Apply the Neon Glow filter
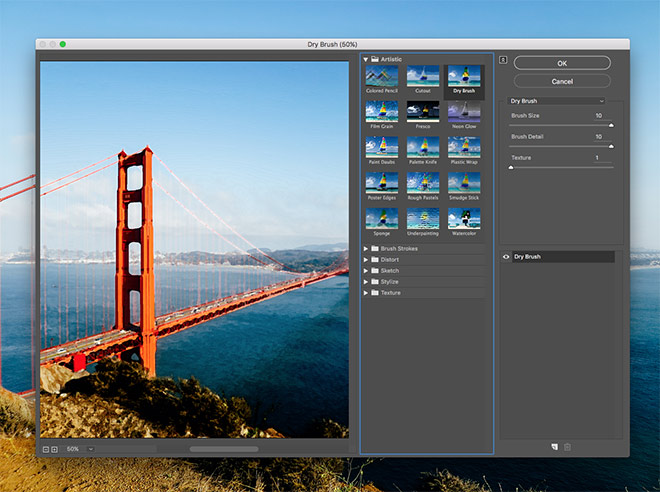The width and height of the screenshot is (660, 492). click(x=464, y=111)
